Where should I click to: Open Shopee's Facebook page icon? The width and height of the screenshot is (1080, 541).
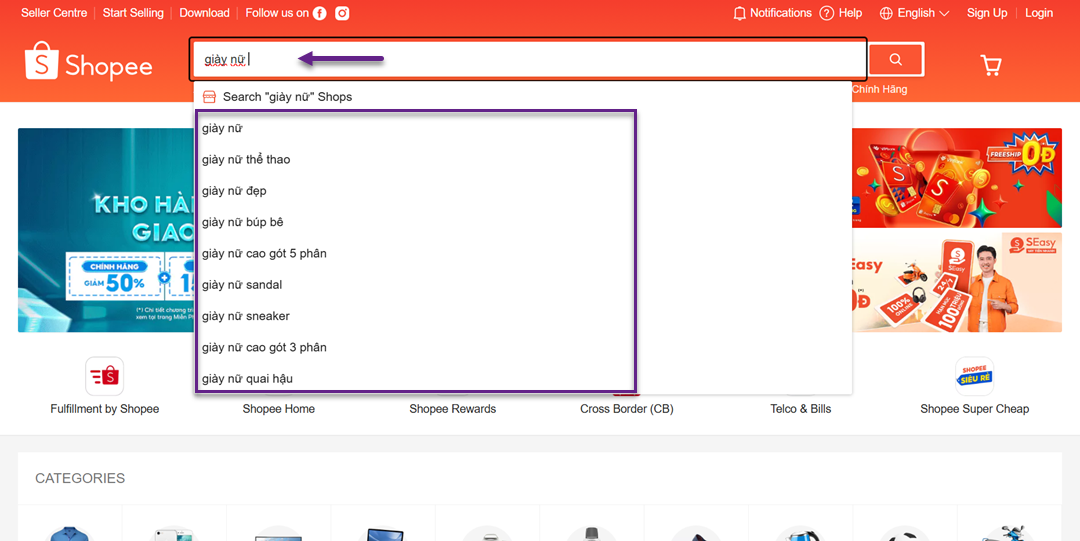click(319, 13)
